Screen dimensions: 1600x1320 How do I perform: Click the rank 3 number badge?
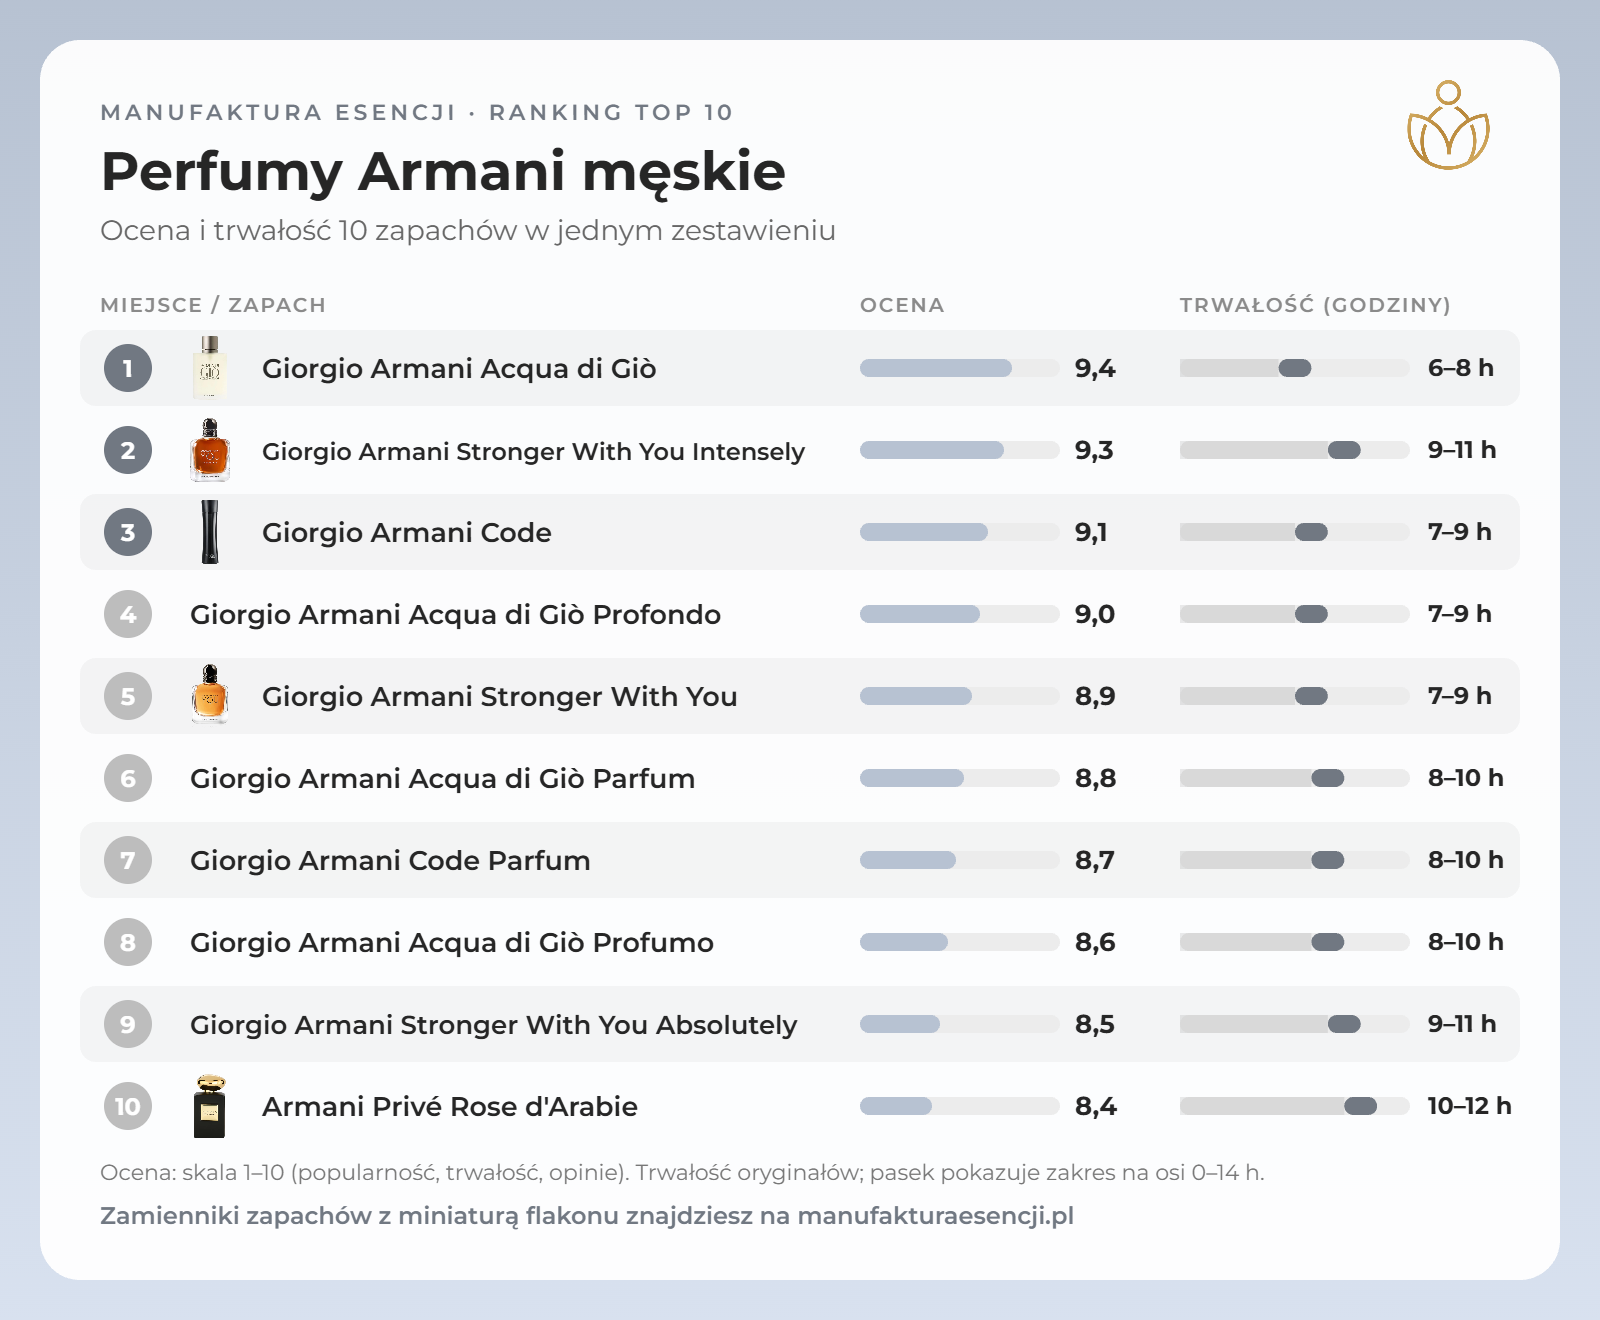[x=128, y=532]
